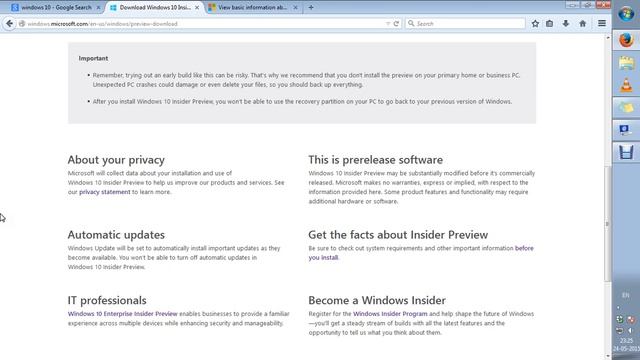Close the Download Windows 10 Insider tab
The height and width of the screenshot is (360, 640).
coord(197,7)
